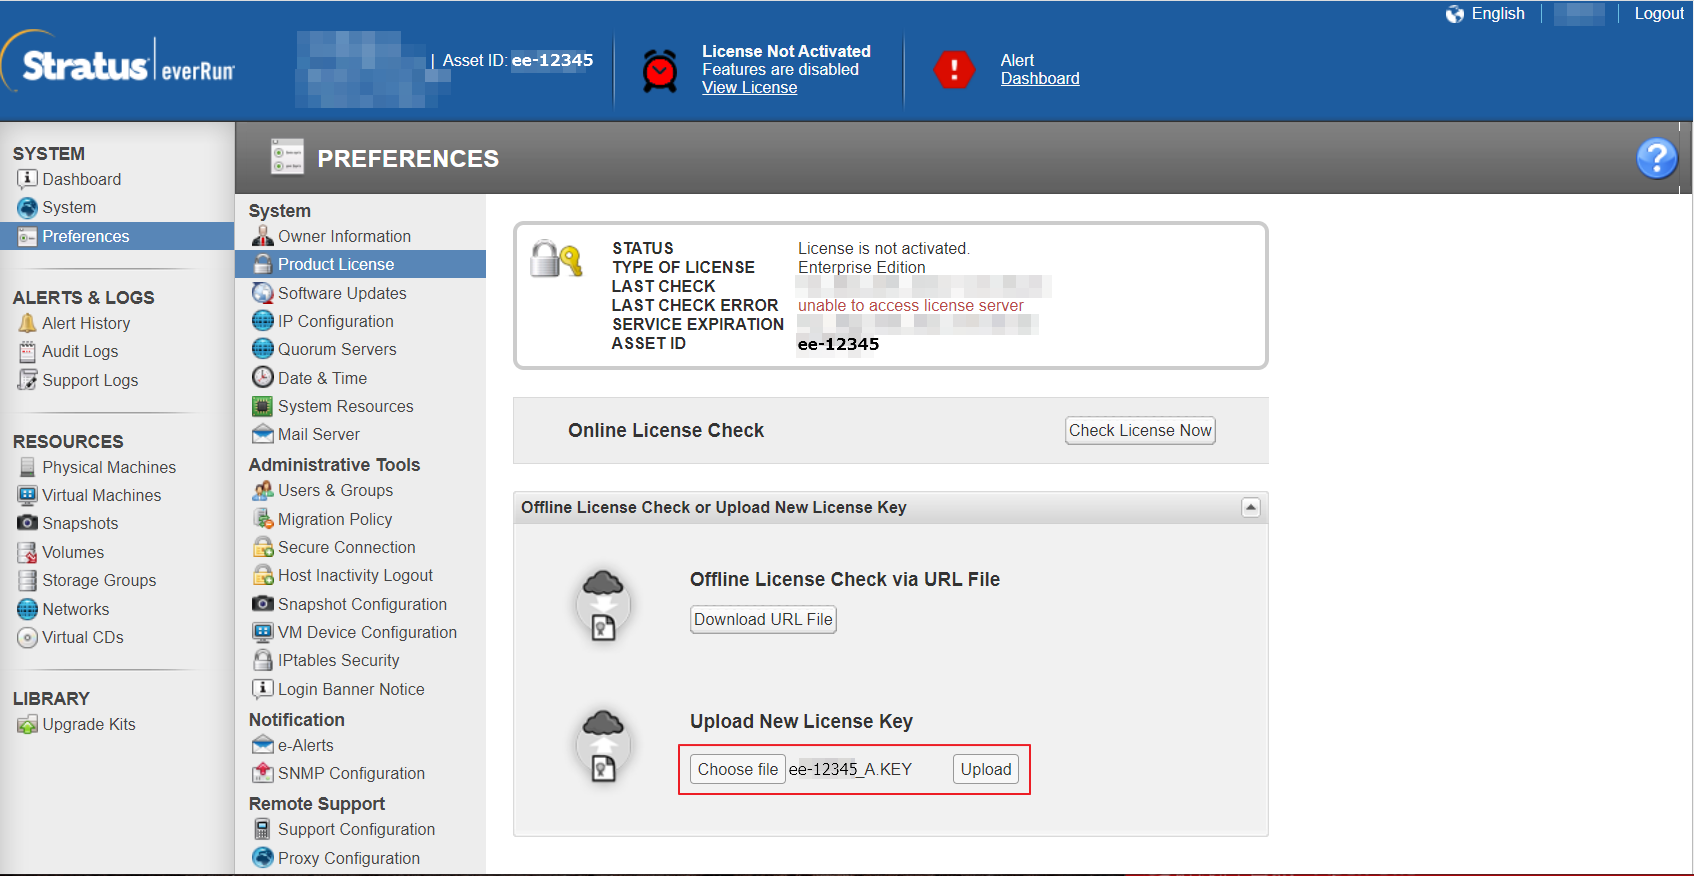
Task: Follow the View License link
Action: 749,87
